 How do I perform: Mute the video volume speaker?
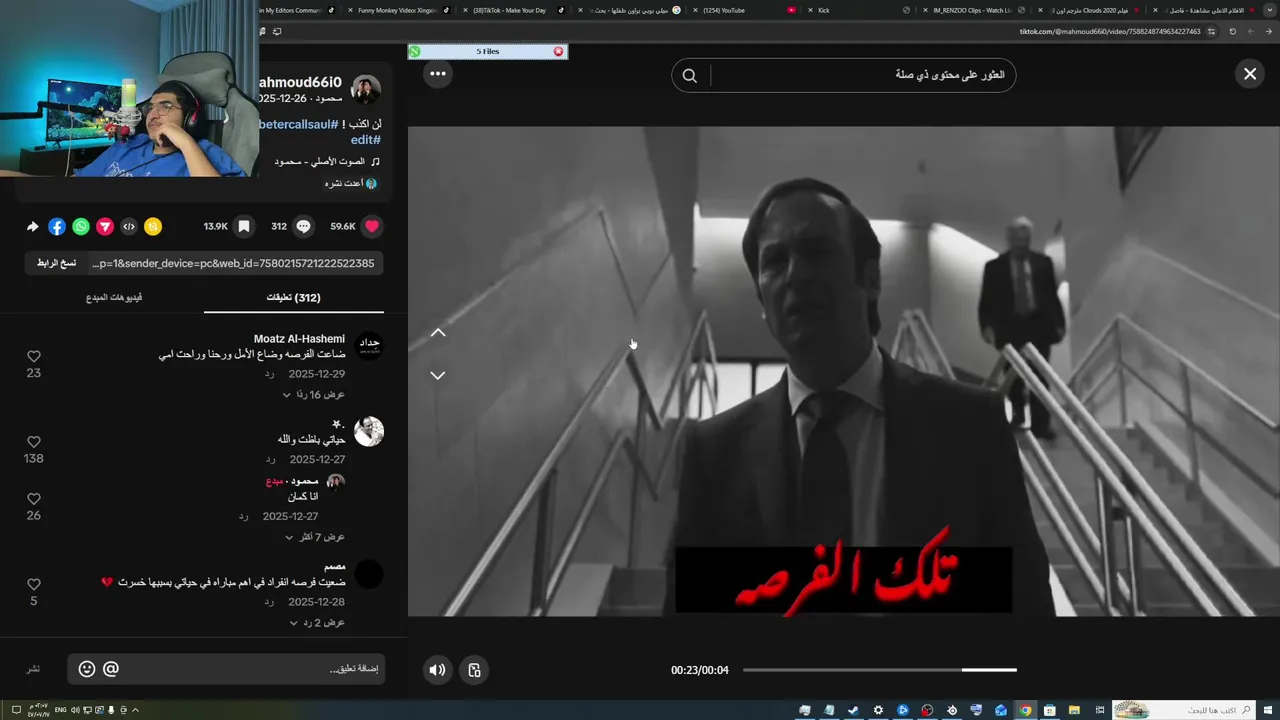pos(437,670)
